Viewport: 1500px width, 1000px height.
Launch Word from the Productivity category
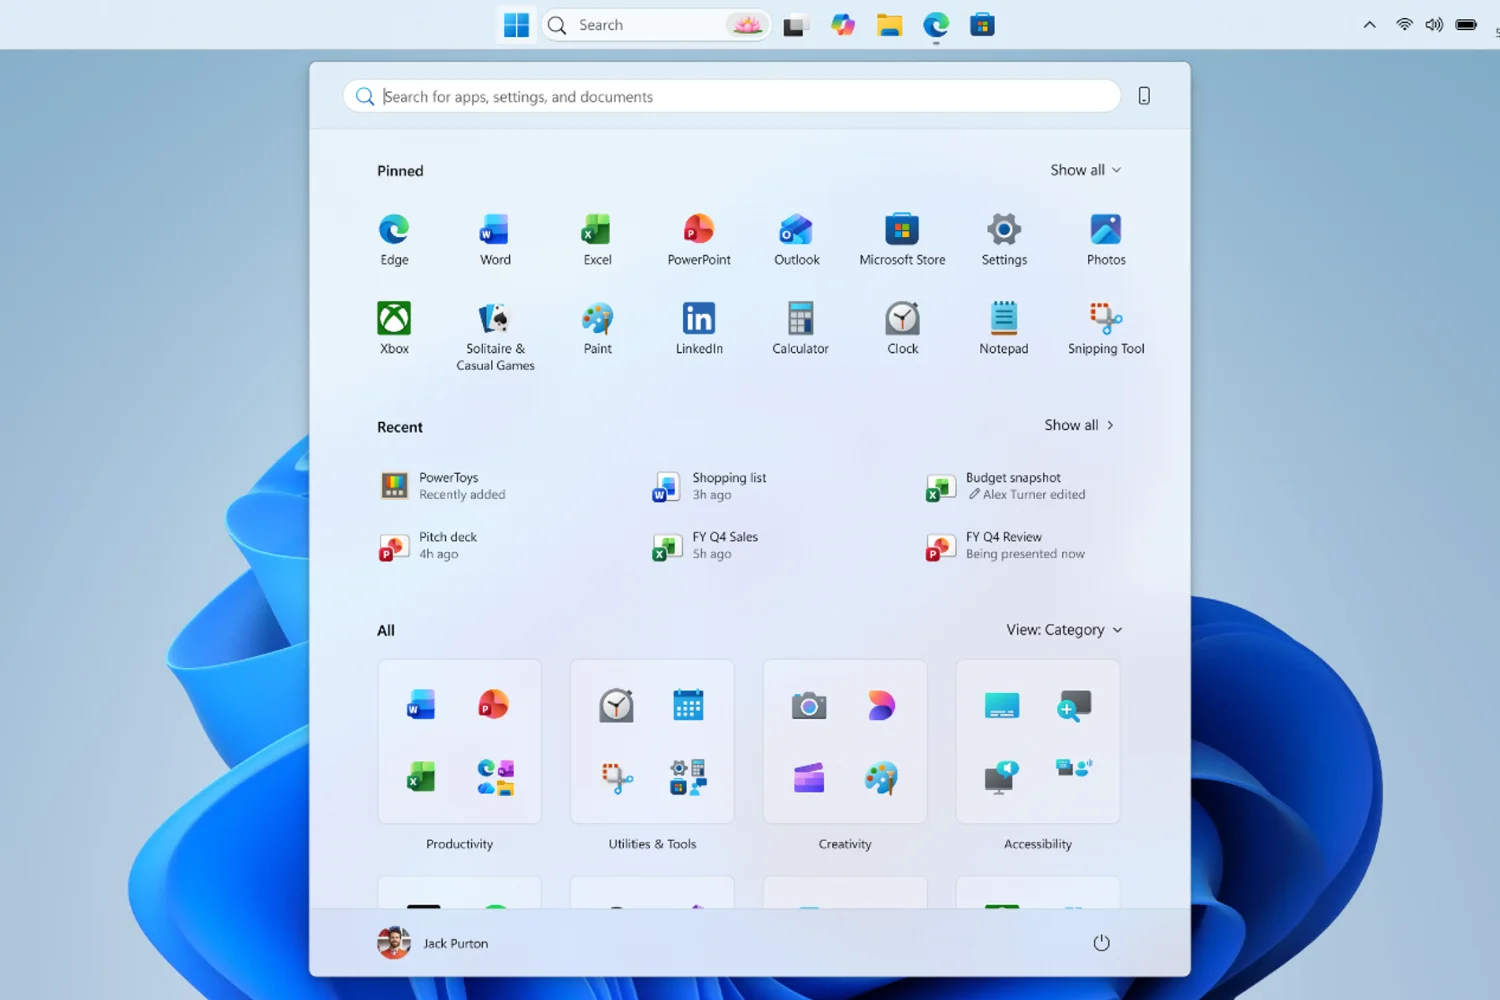click(x=421, y=705)
